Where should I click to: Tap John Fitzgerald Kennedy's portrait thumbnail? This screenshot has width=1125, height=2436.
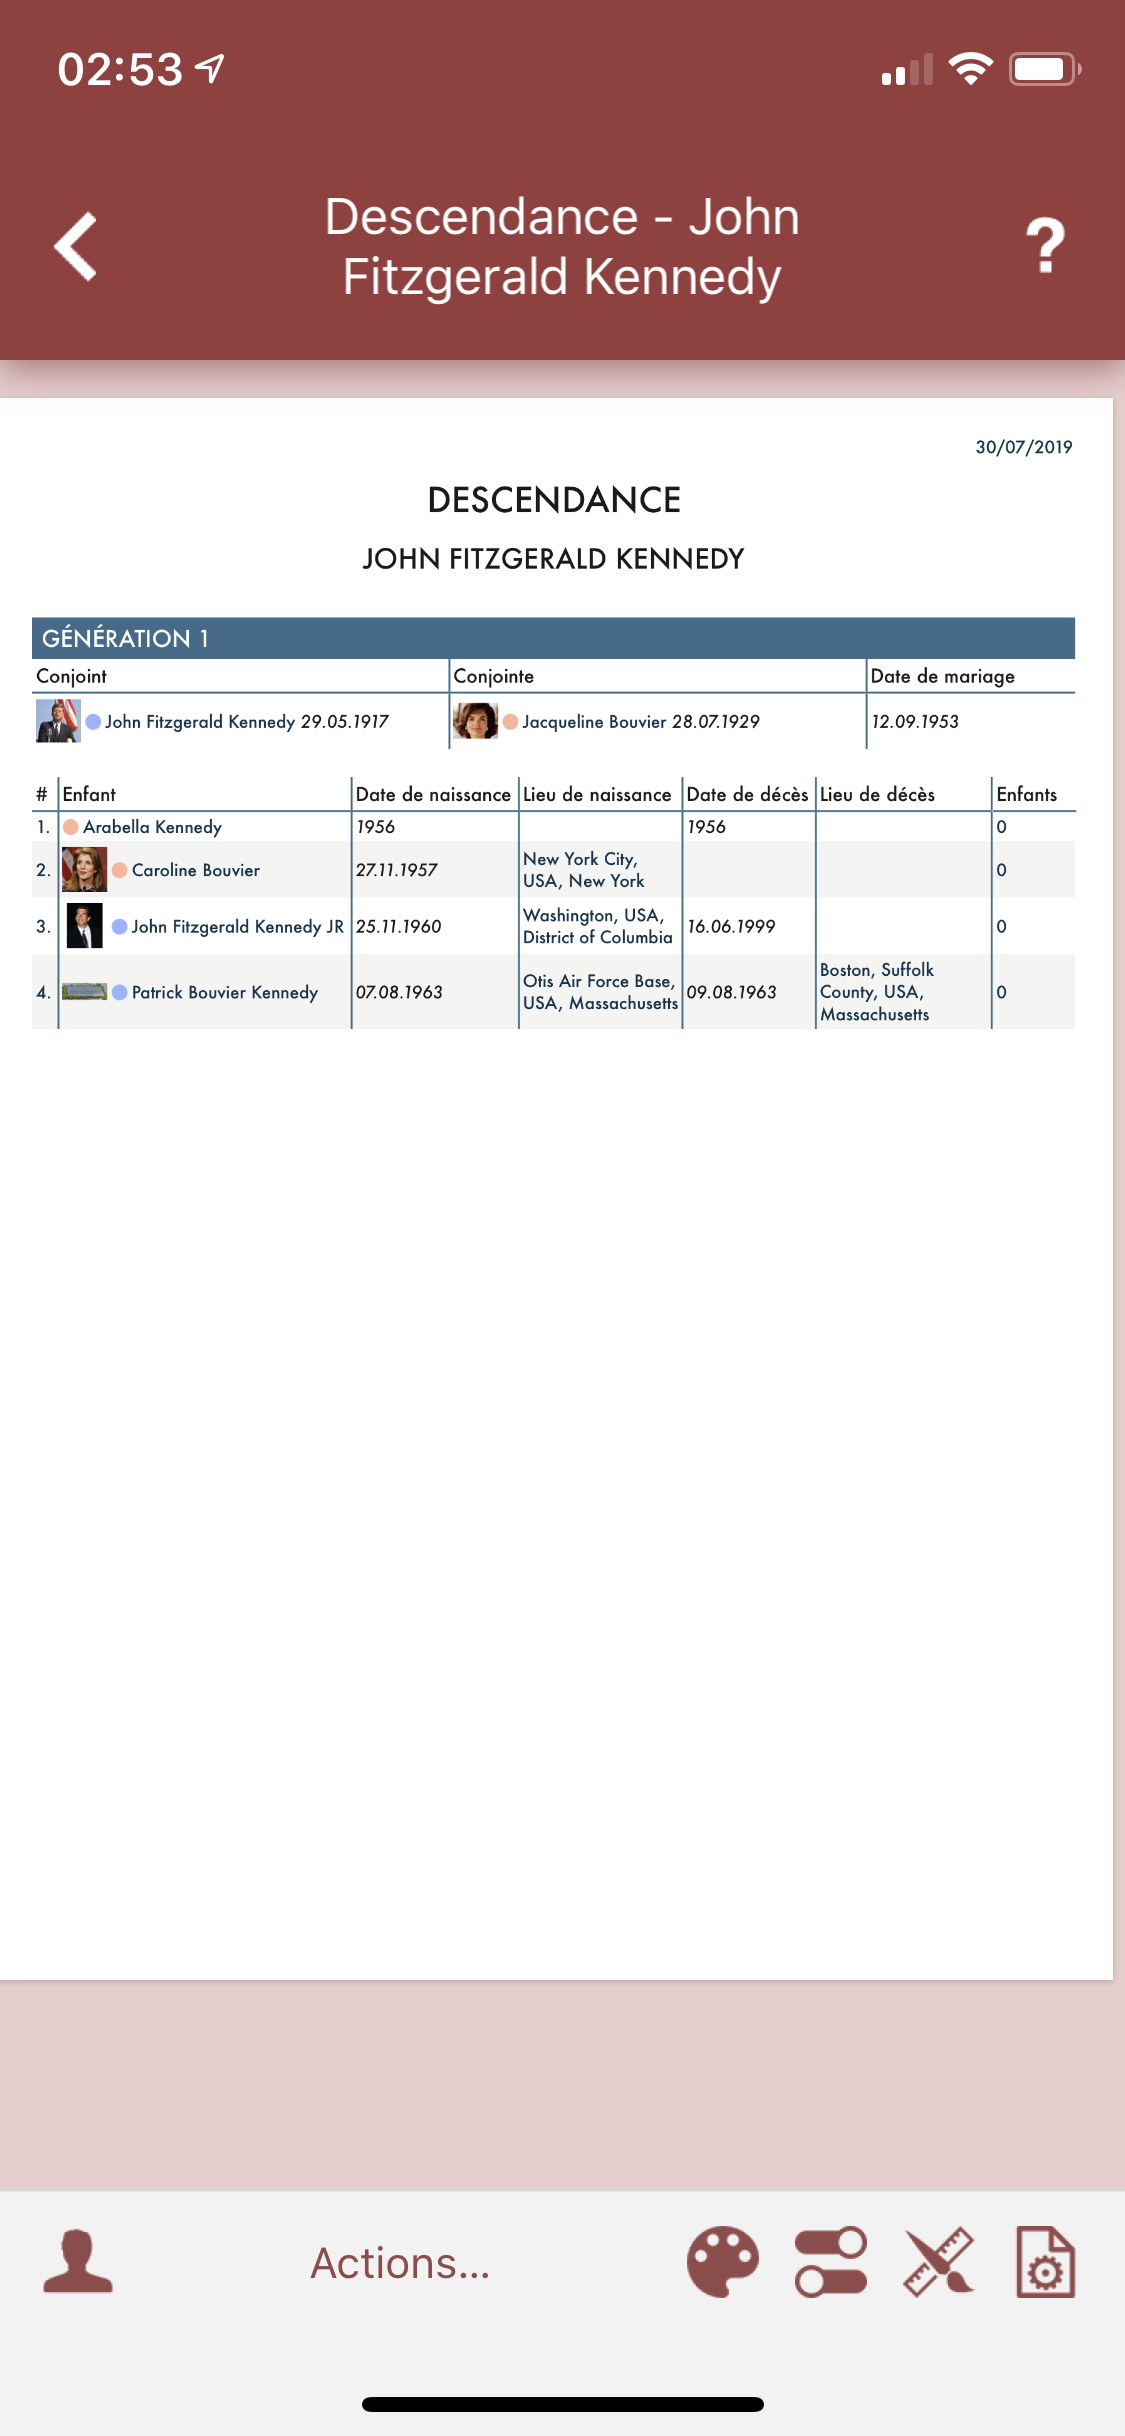[x=58, y=721]
